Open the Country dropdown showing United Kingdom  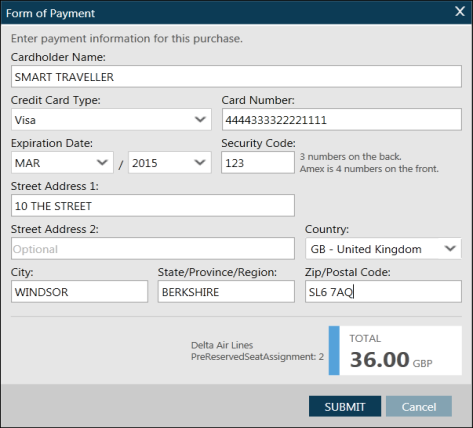(x=383, y=248)
